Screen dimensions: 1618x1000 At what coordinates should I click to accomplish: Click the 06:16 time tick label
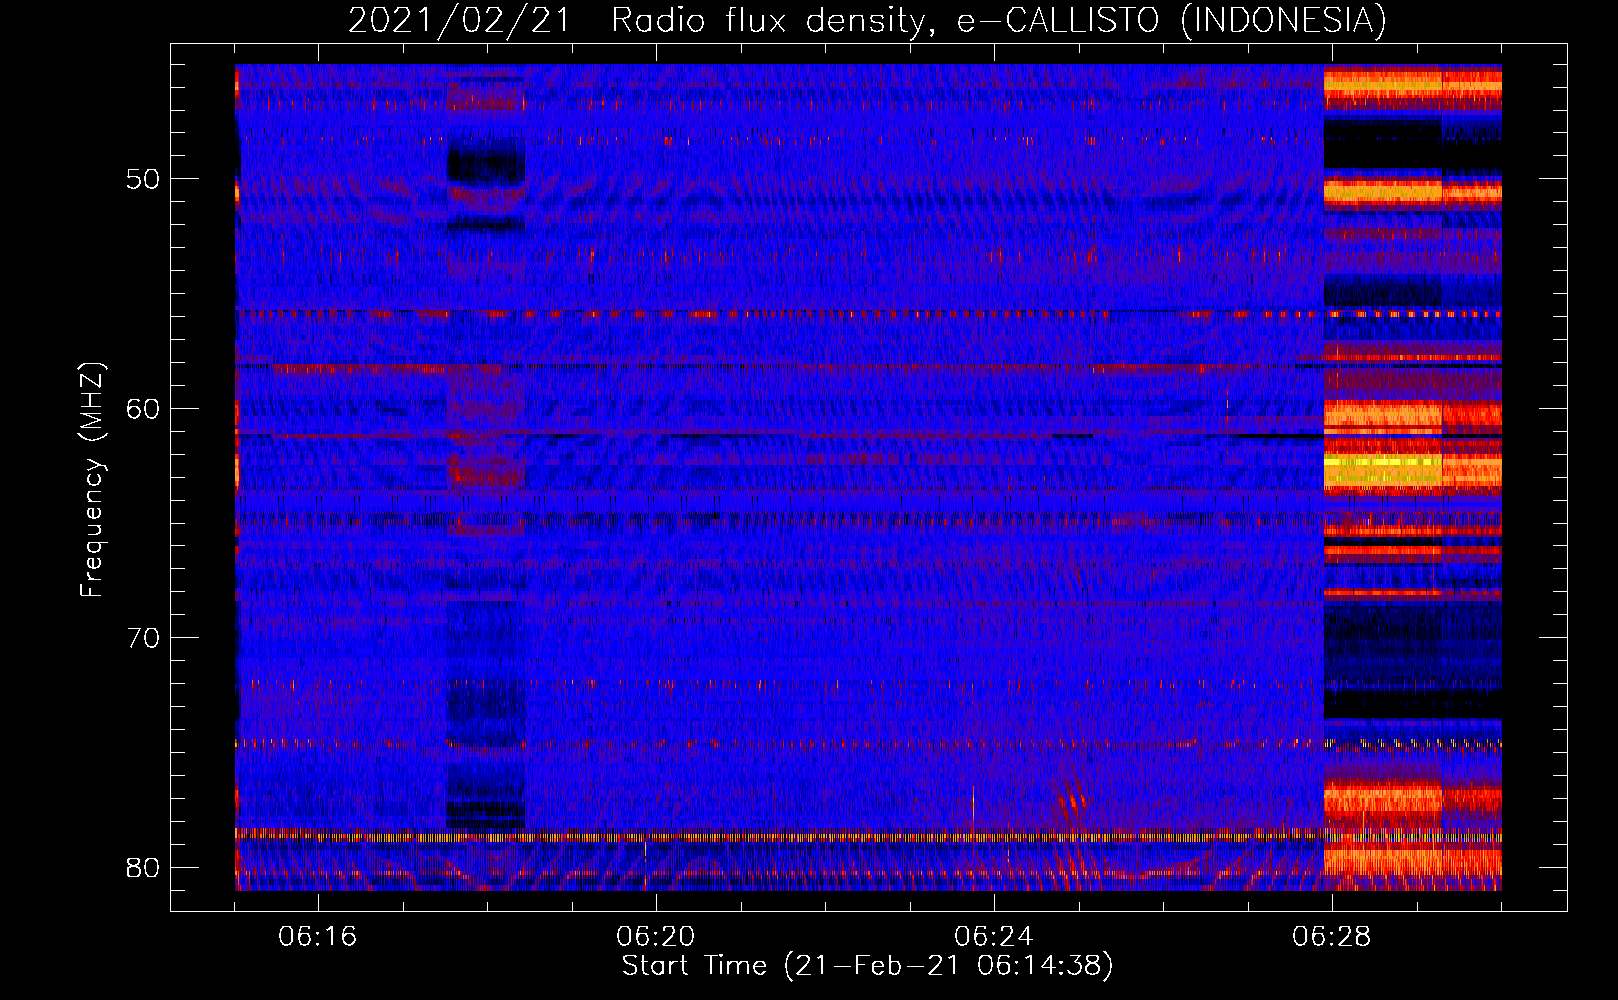tap(318, 937)
